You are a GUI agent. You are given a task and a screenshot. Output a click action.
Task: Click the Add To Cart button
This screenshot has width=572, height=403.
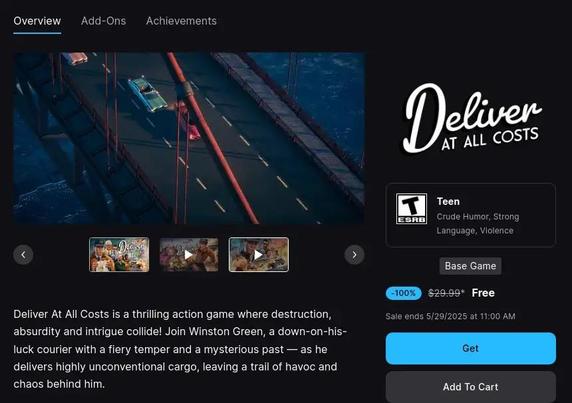471,387
